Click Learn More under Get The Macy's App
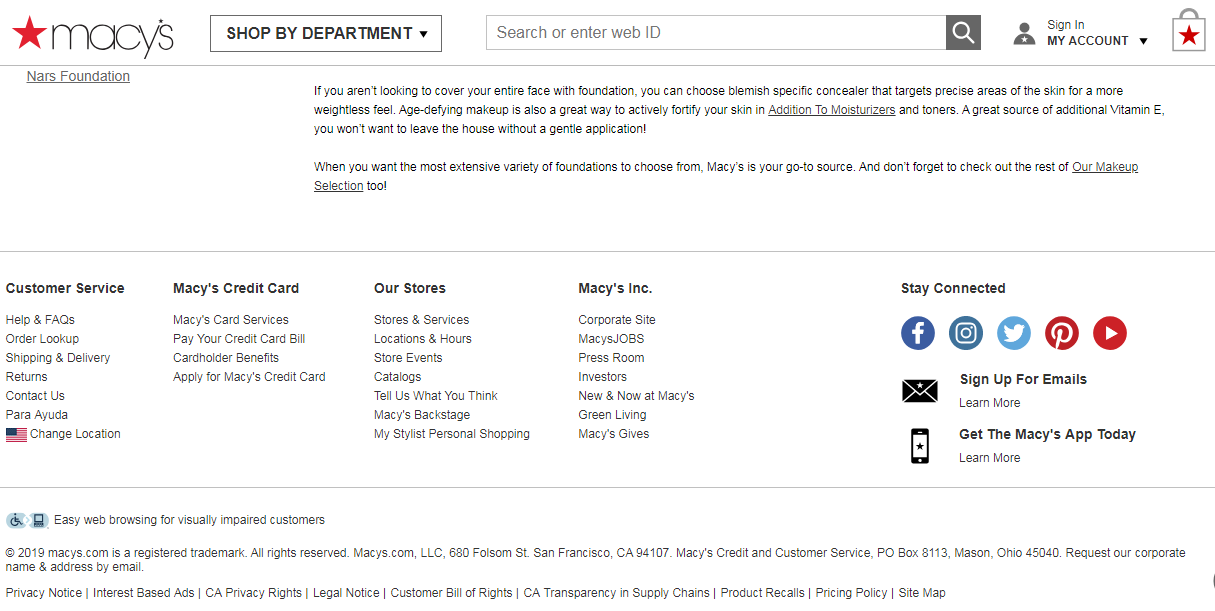 [x=990, y=458]
